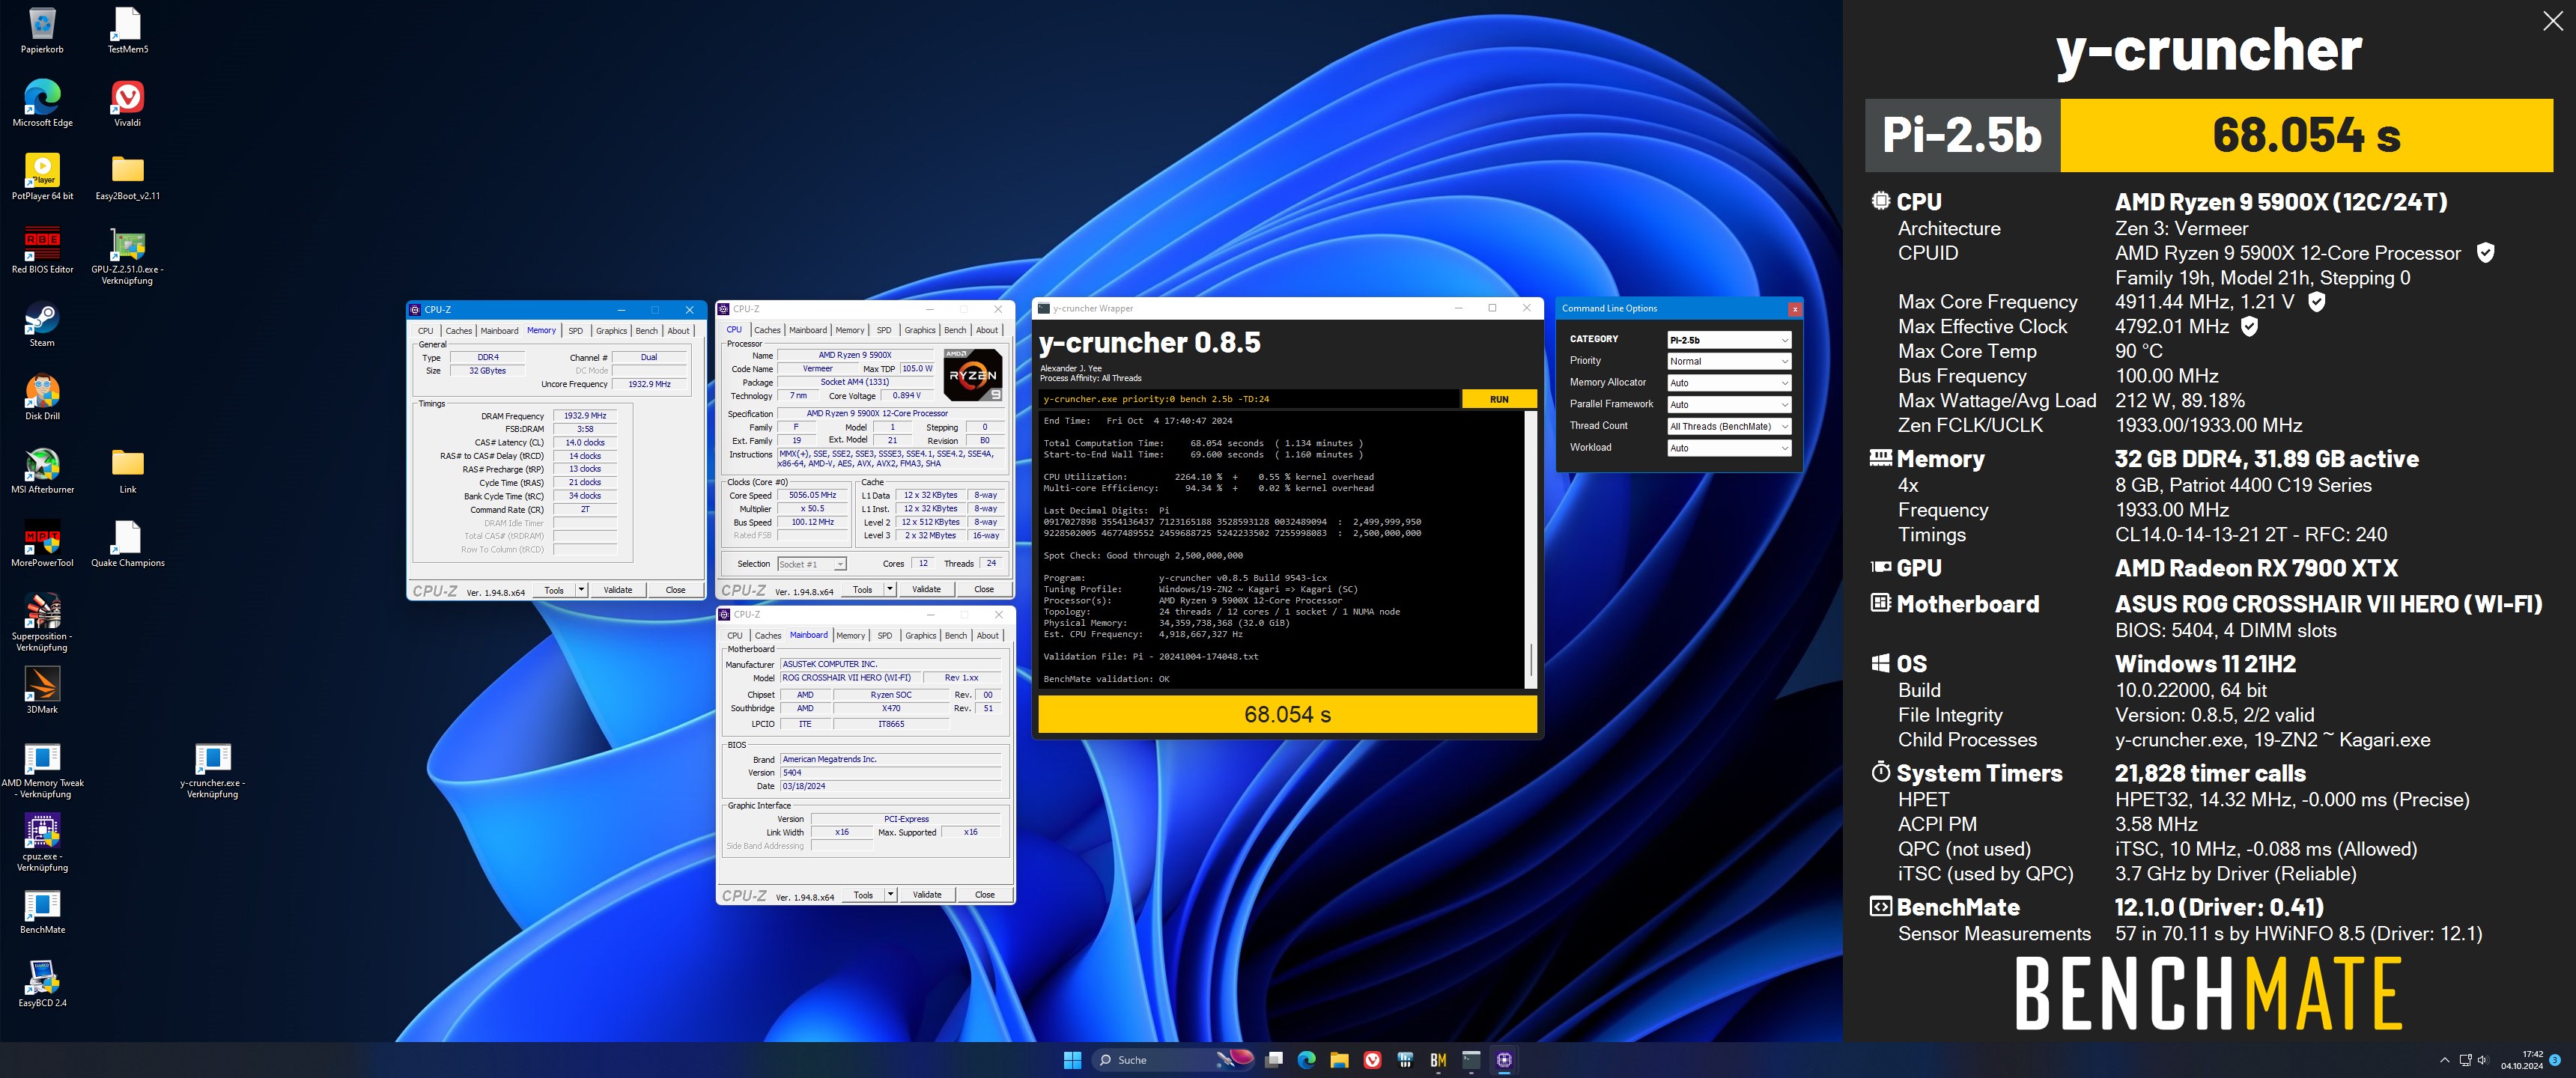Viewport: 2576px width, 1078px height.
Task: Launch Vivaldi browser desktop icon
Action: tap(128, 104)
